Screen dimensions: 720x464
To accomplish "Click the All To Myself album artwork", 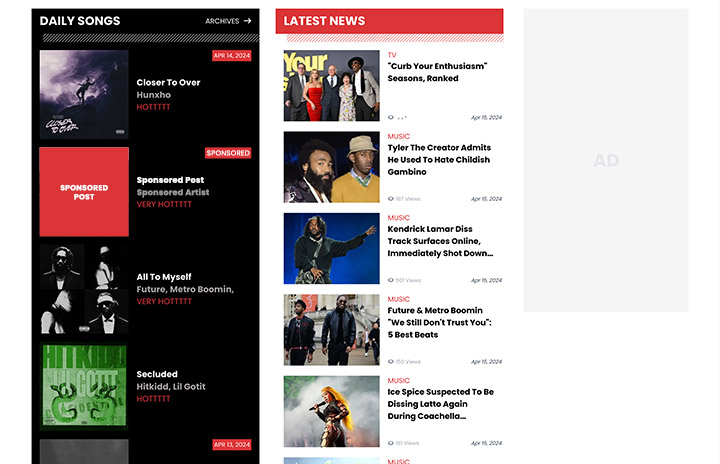I will point(84,289).
